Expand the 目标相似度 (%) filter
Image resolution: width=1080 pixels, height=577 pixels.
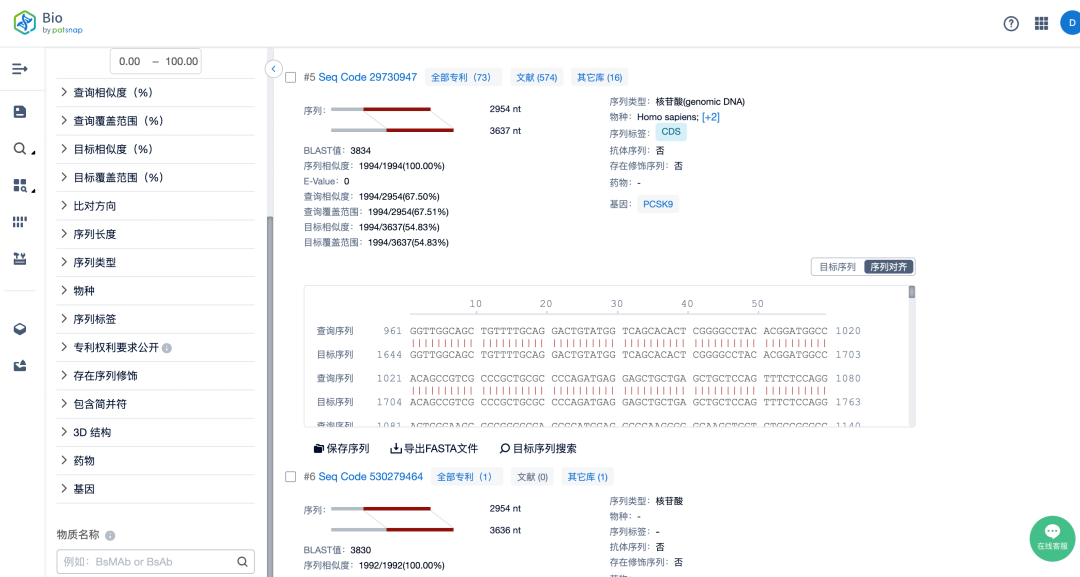[156, 149]
